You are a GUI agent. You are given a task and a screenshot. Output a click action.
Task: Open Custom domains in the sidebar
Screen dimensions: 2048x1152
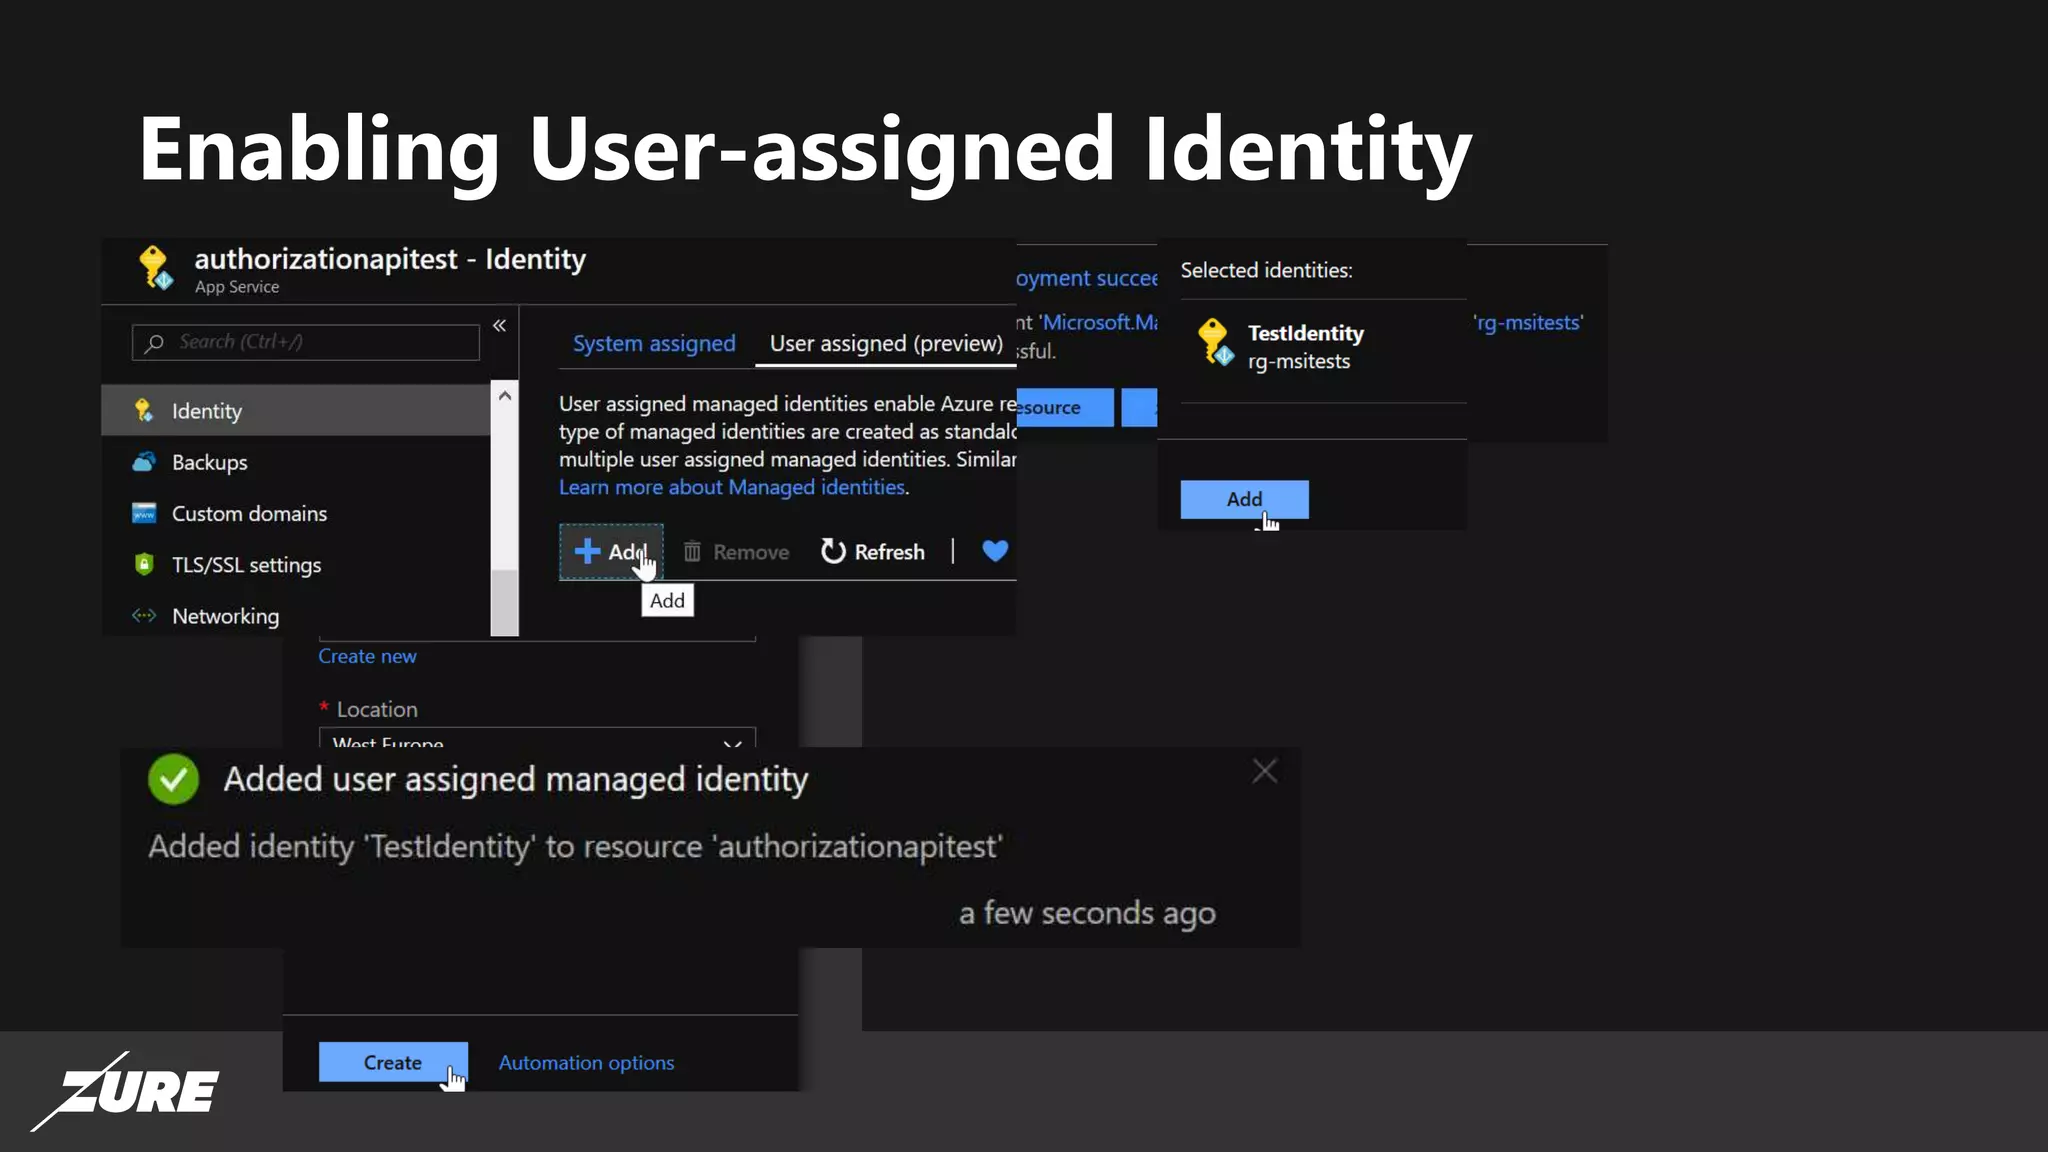(296, 513)
